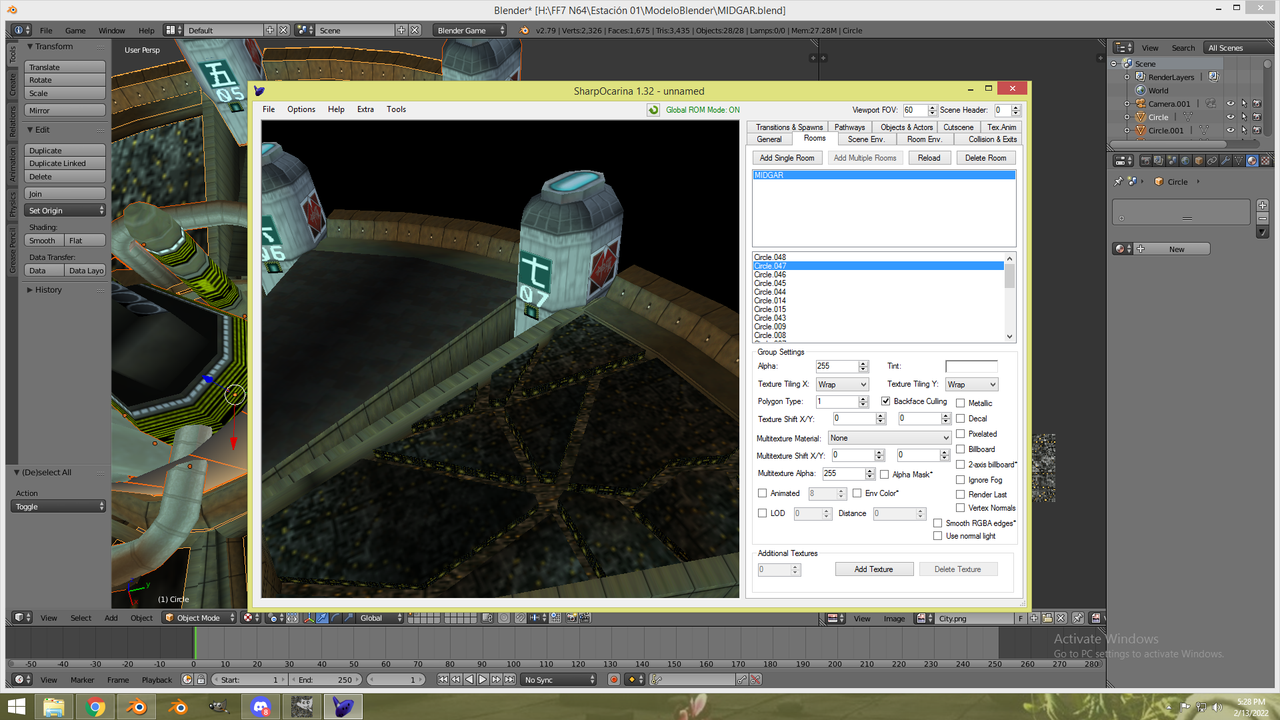Viewport: 1280px width, 720px height.
Task: Click Add Single Room button
Action: [787, 158]
